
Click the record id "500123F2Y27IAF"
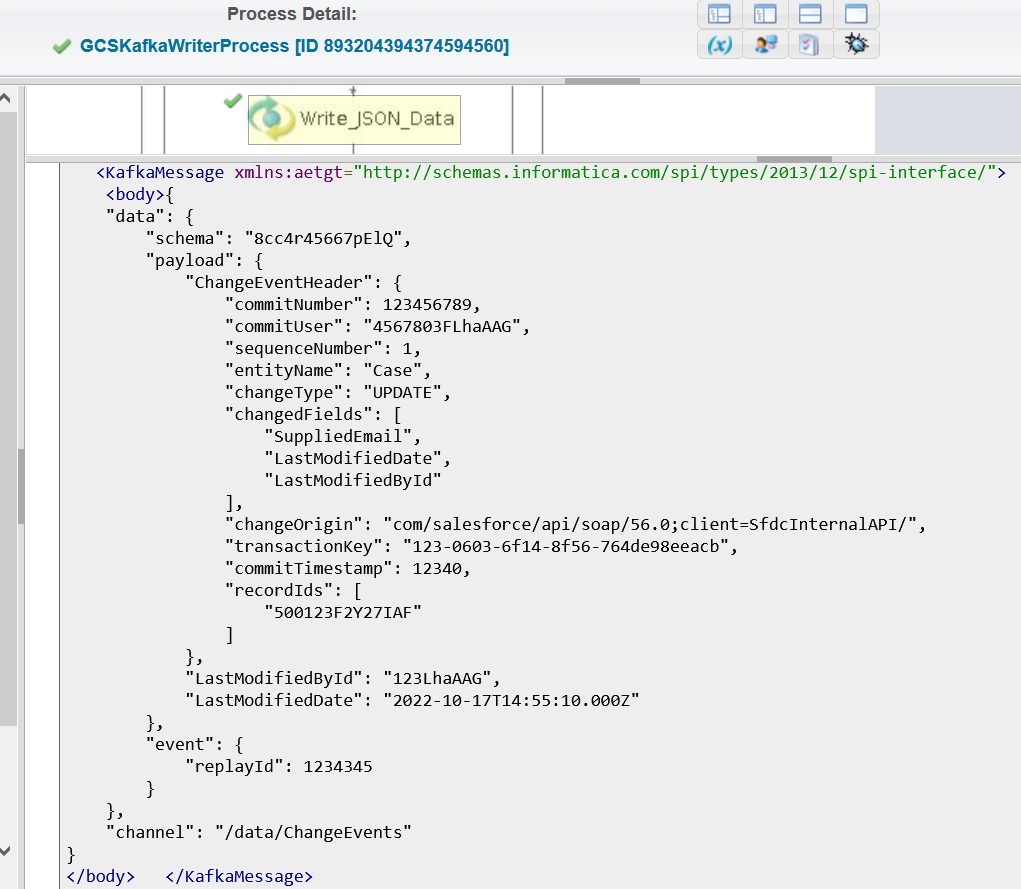[343, 612]
